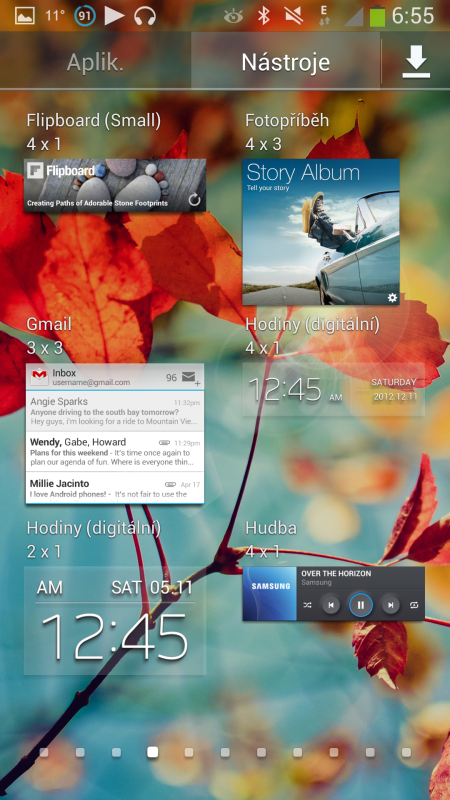Screen dimensions: 450x800
Task: Open the downloaded apps icon
Action: [416, 61]
